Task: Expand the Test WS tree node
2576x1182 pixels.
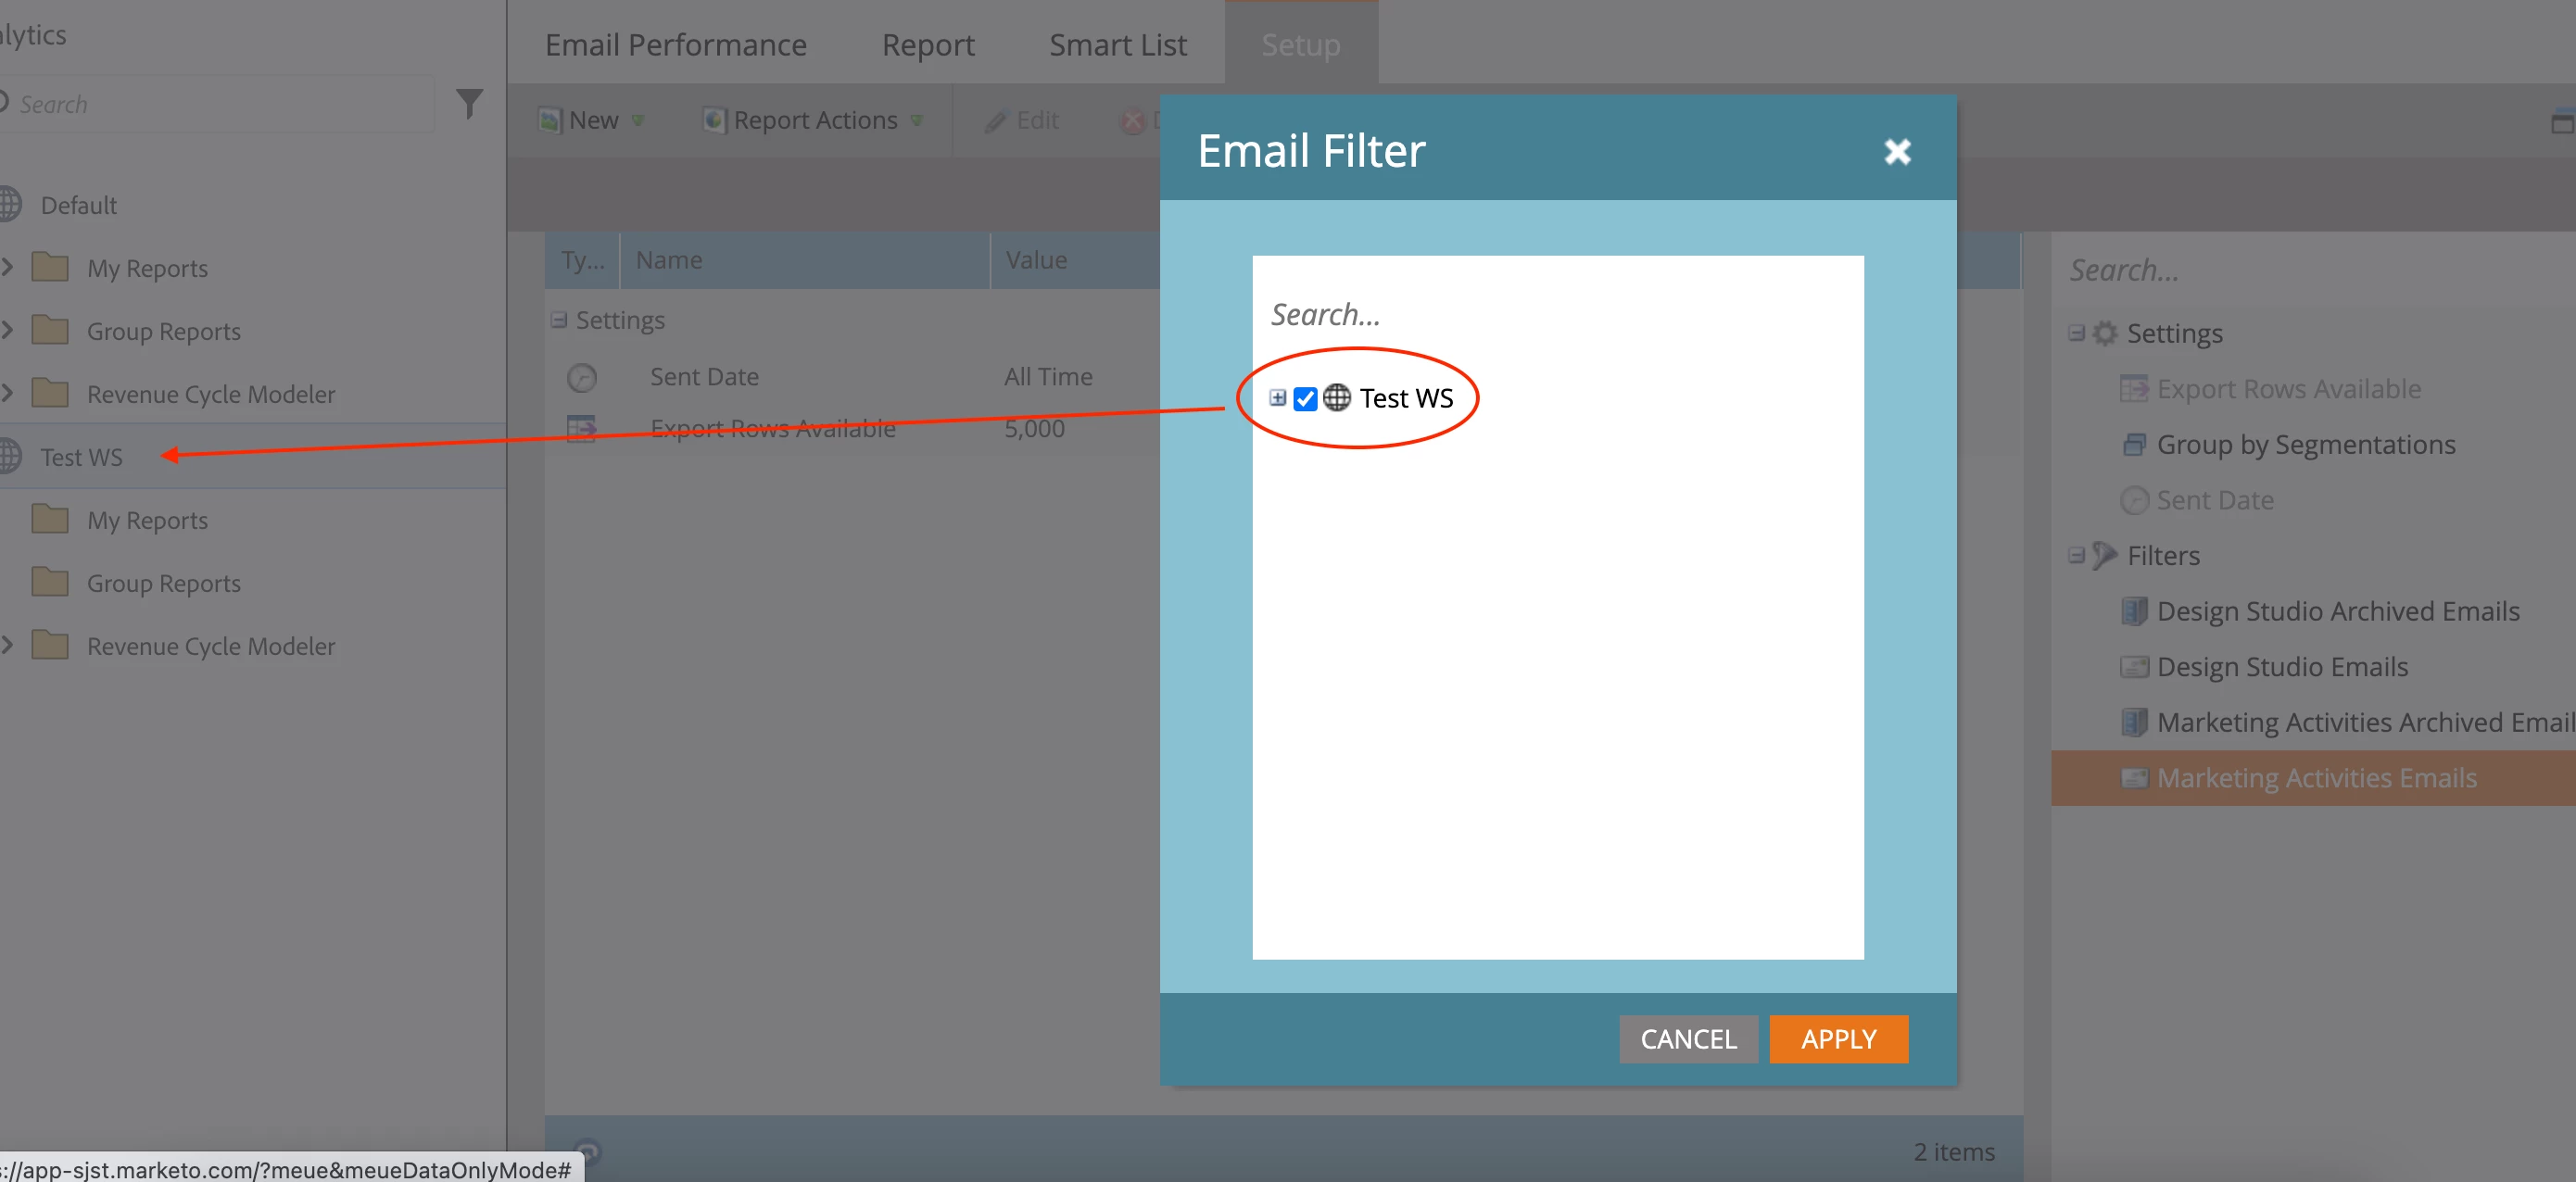Action: coord(1277,398)
